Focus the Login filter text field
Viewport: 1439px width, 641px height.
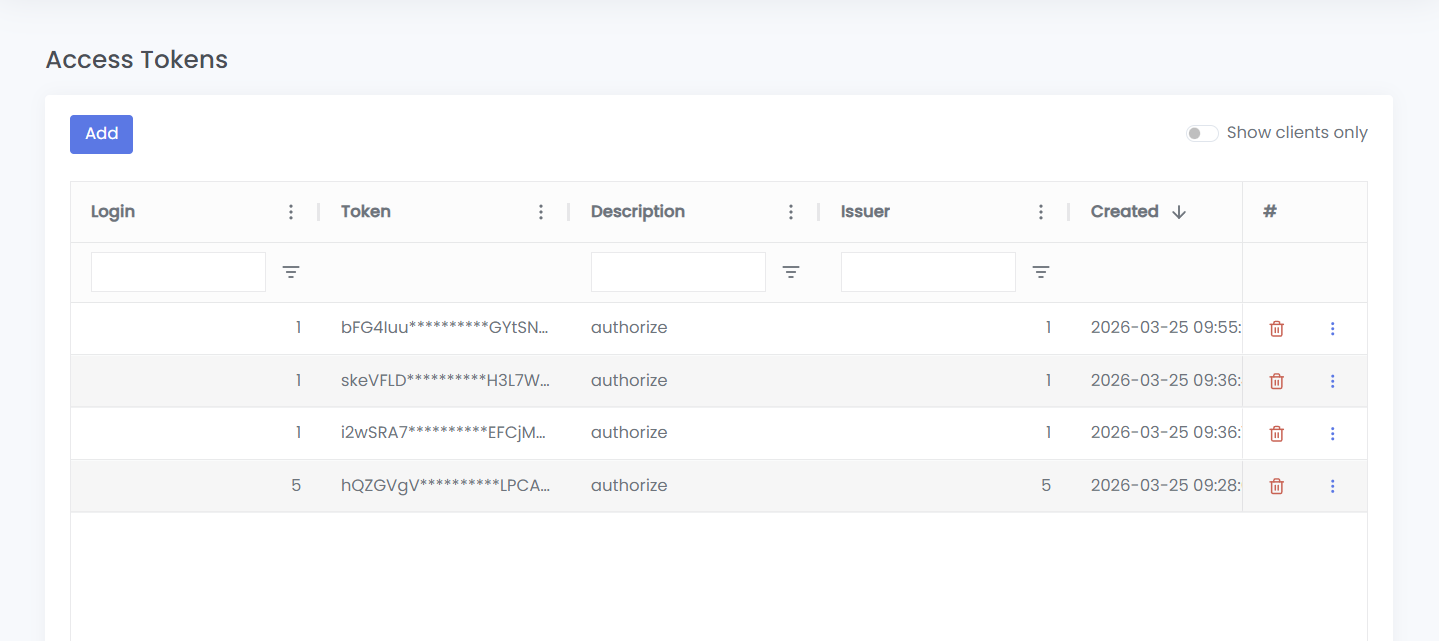coord(178,272)
